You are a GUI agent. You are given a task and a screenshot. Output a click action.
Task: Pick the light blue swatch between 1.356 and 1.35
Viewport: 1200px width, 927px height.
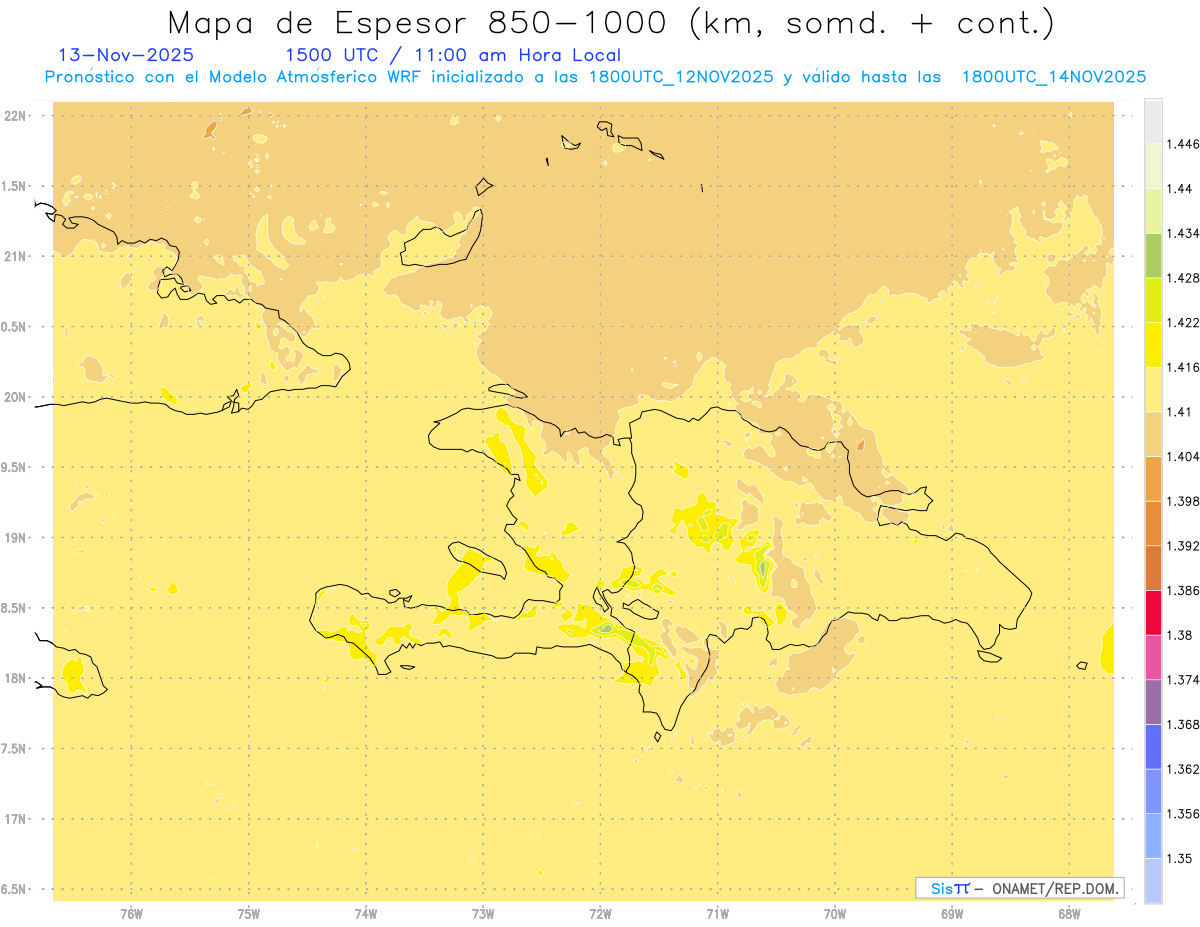point(1153,835)
